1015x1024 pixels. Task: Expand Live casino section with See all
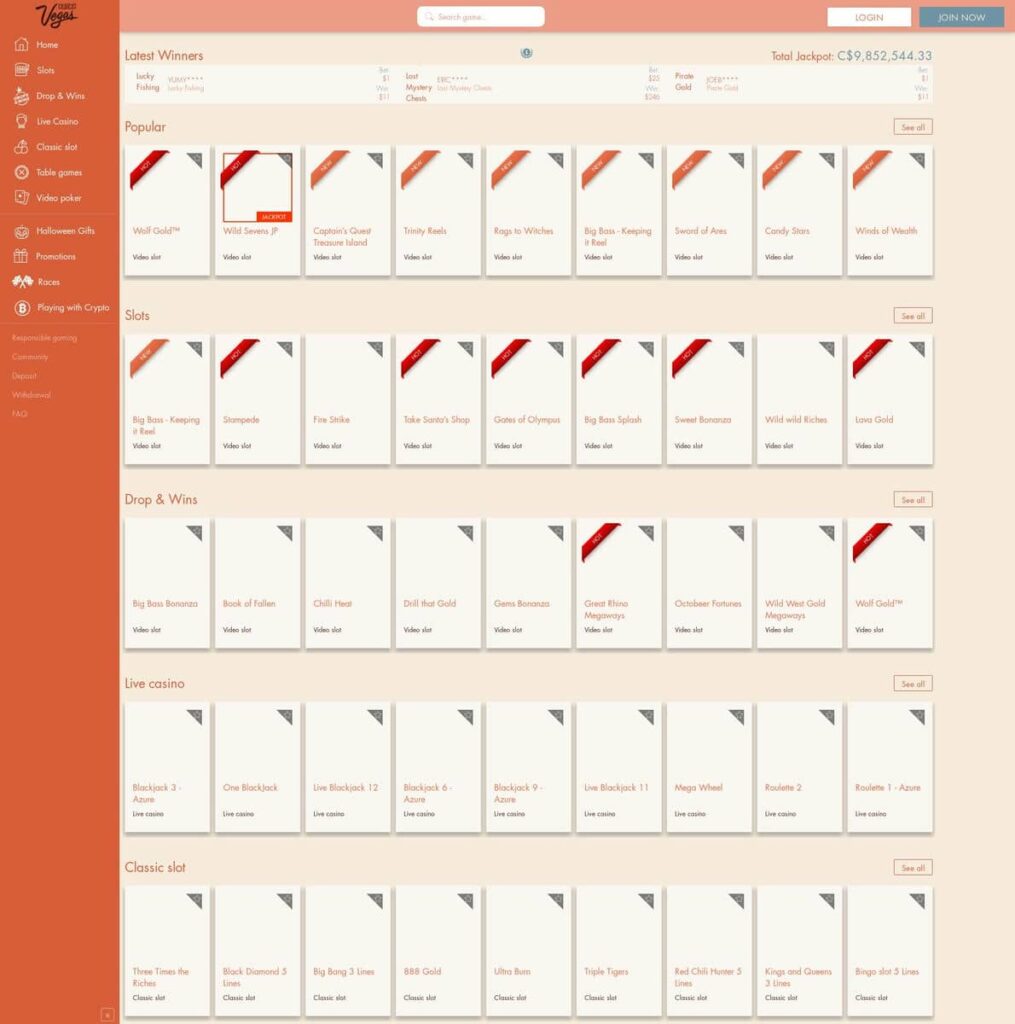[912, 684]
